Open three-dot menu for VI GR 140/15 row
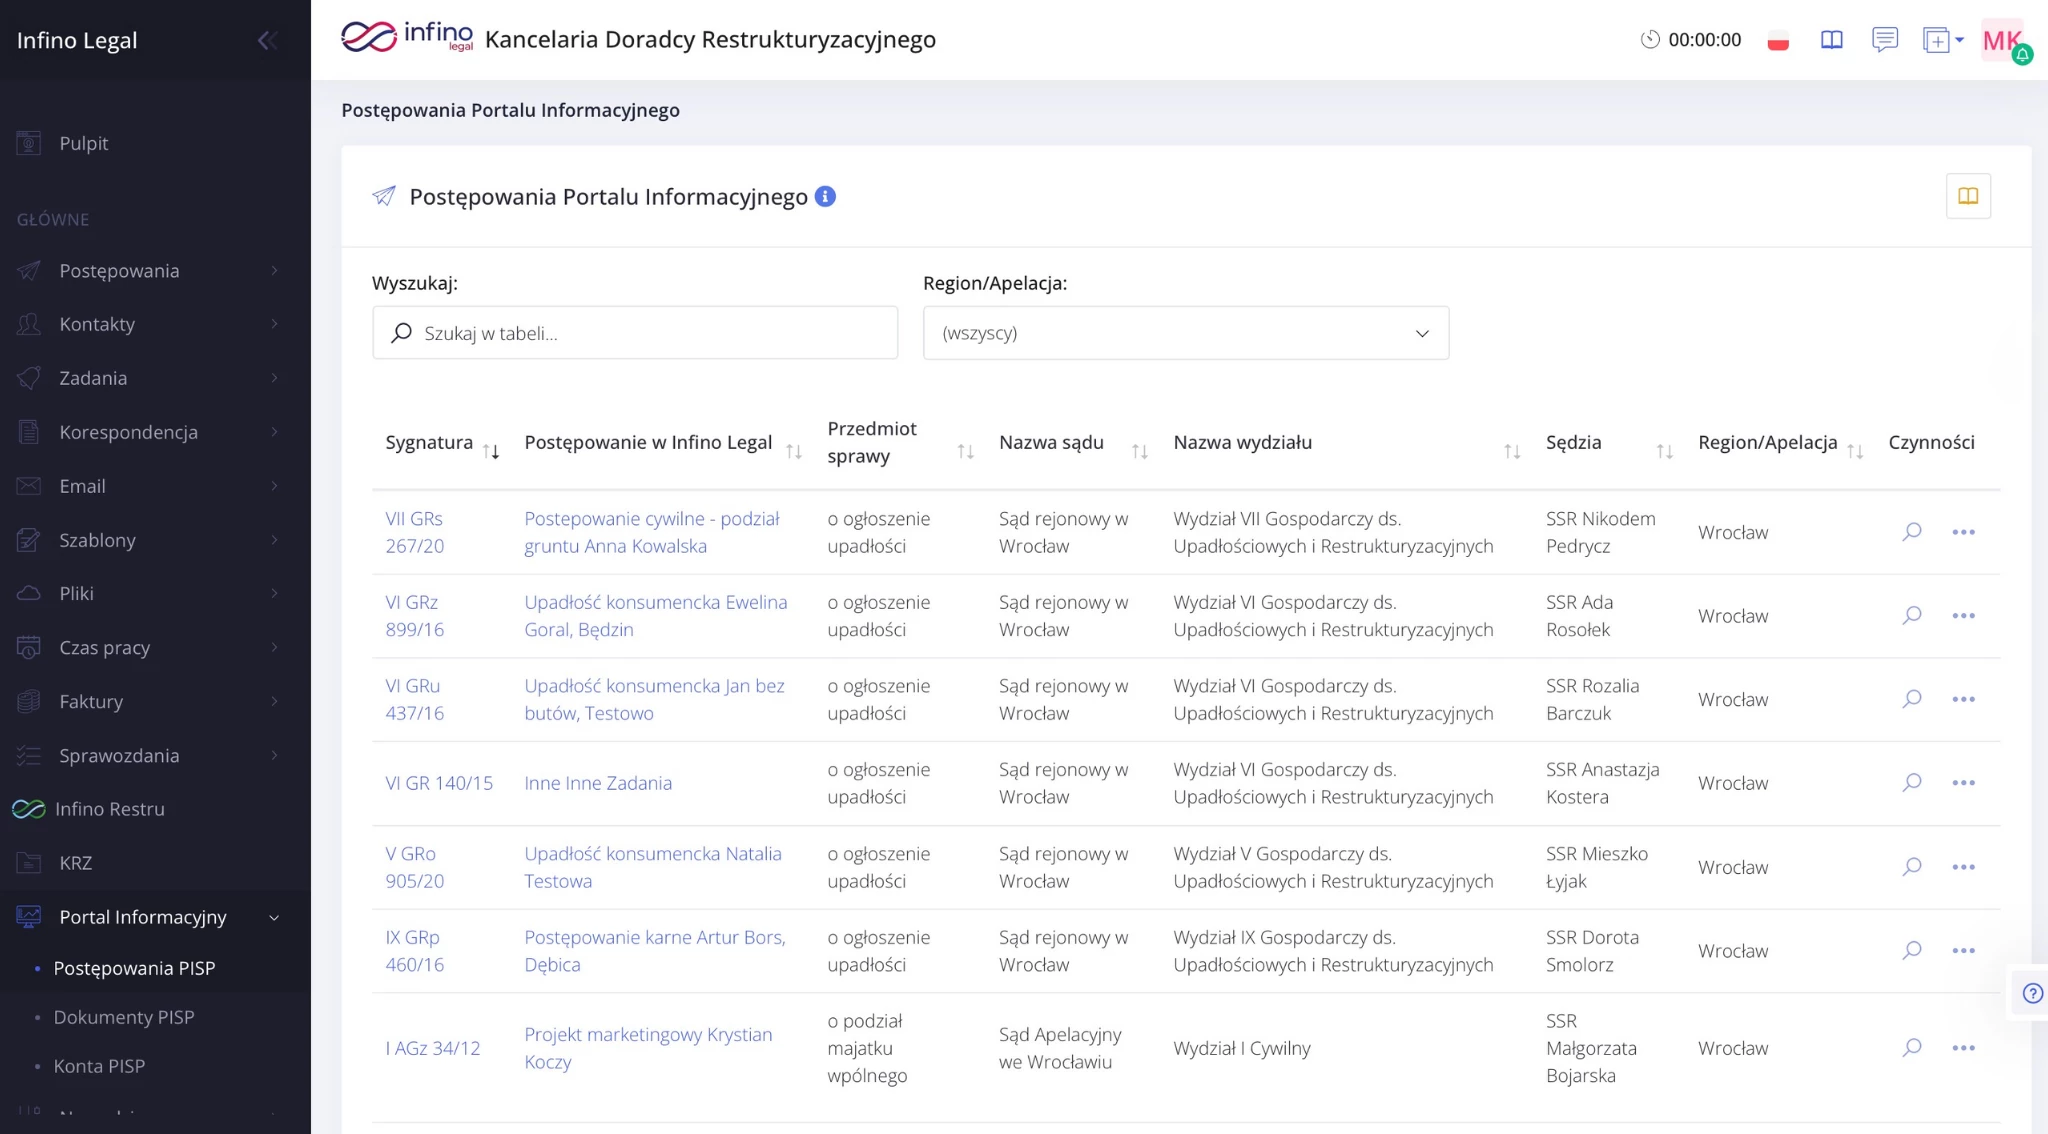Viewport: 2048px width, 1134px height. pos(1963,783)
